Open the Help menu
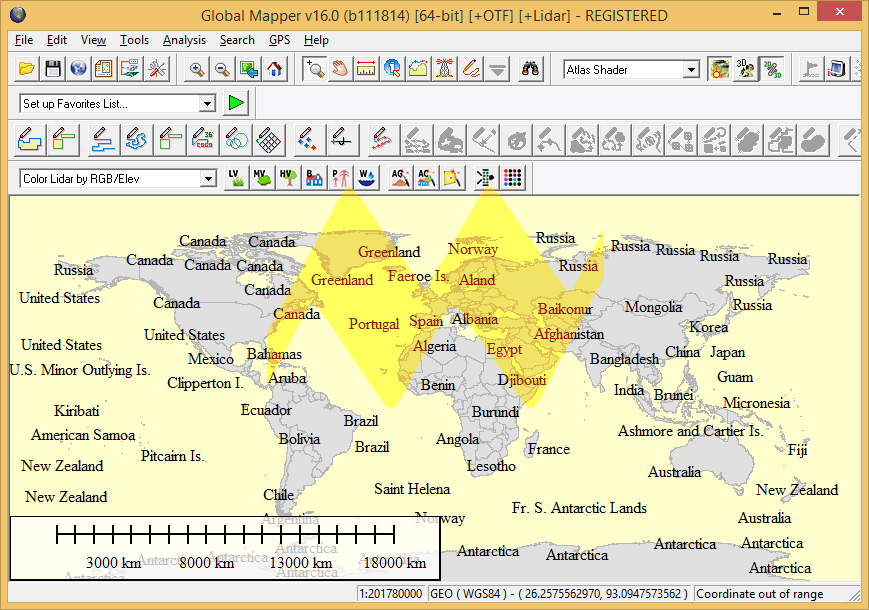The height and width of the screenshot is (610, 869). tap(316, 40)
